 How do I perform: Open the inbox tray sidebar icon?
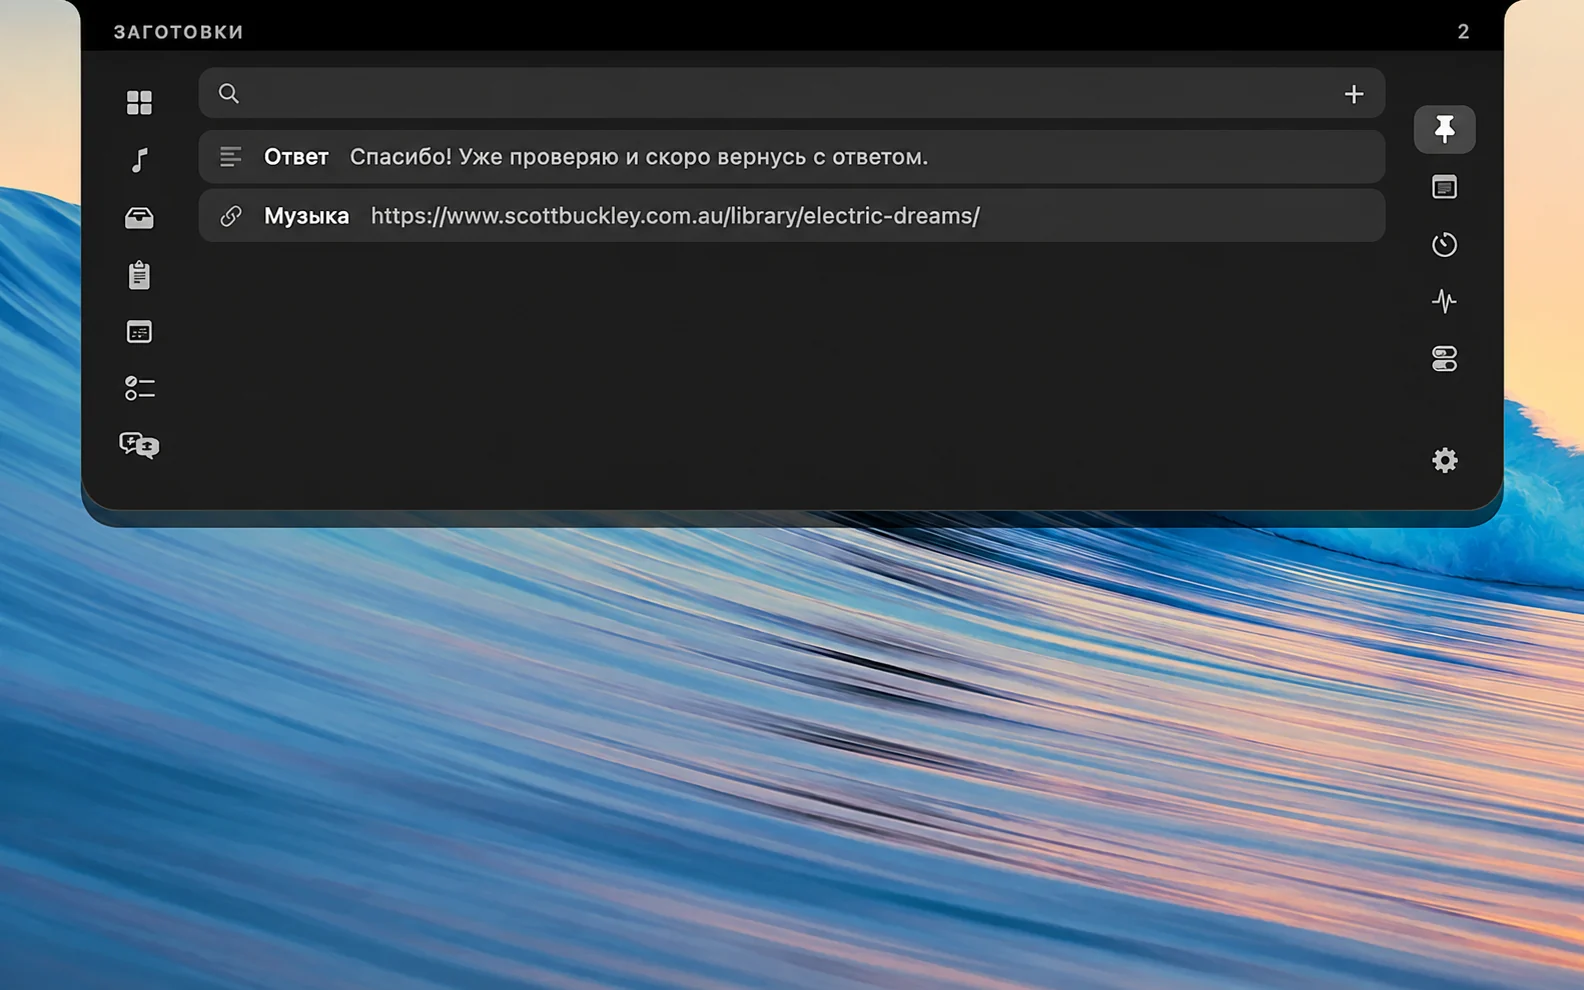coord(139,218)
